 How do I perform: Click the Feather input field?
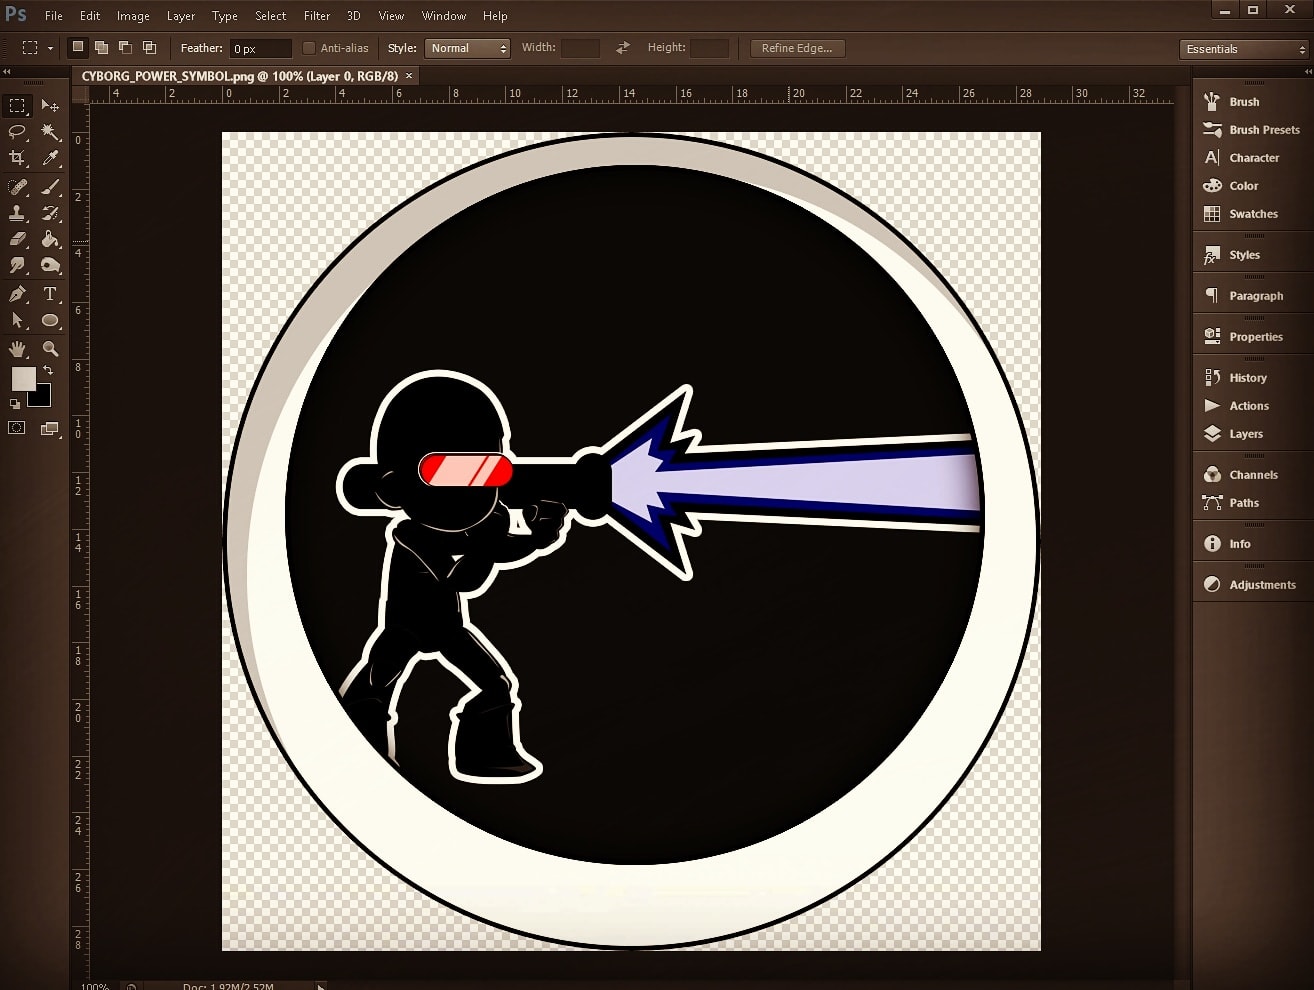tap(260, 48)
